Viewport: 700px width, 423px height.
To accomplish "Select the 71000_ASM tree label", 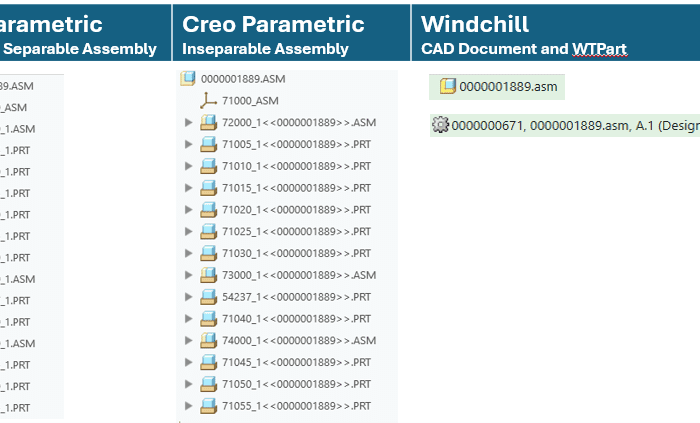I will (x=250, y=101).
